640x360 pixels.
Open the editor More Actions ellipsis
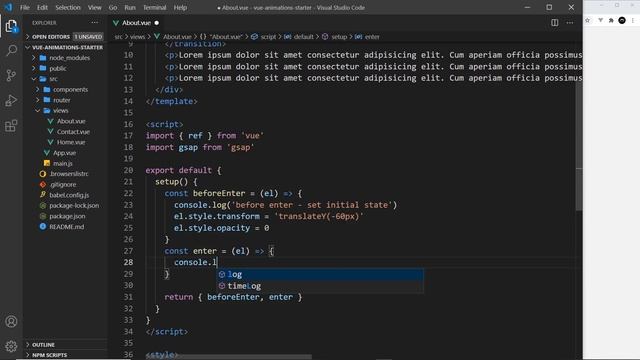[570, 23]
